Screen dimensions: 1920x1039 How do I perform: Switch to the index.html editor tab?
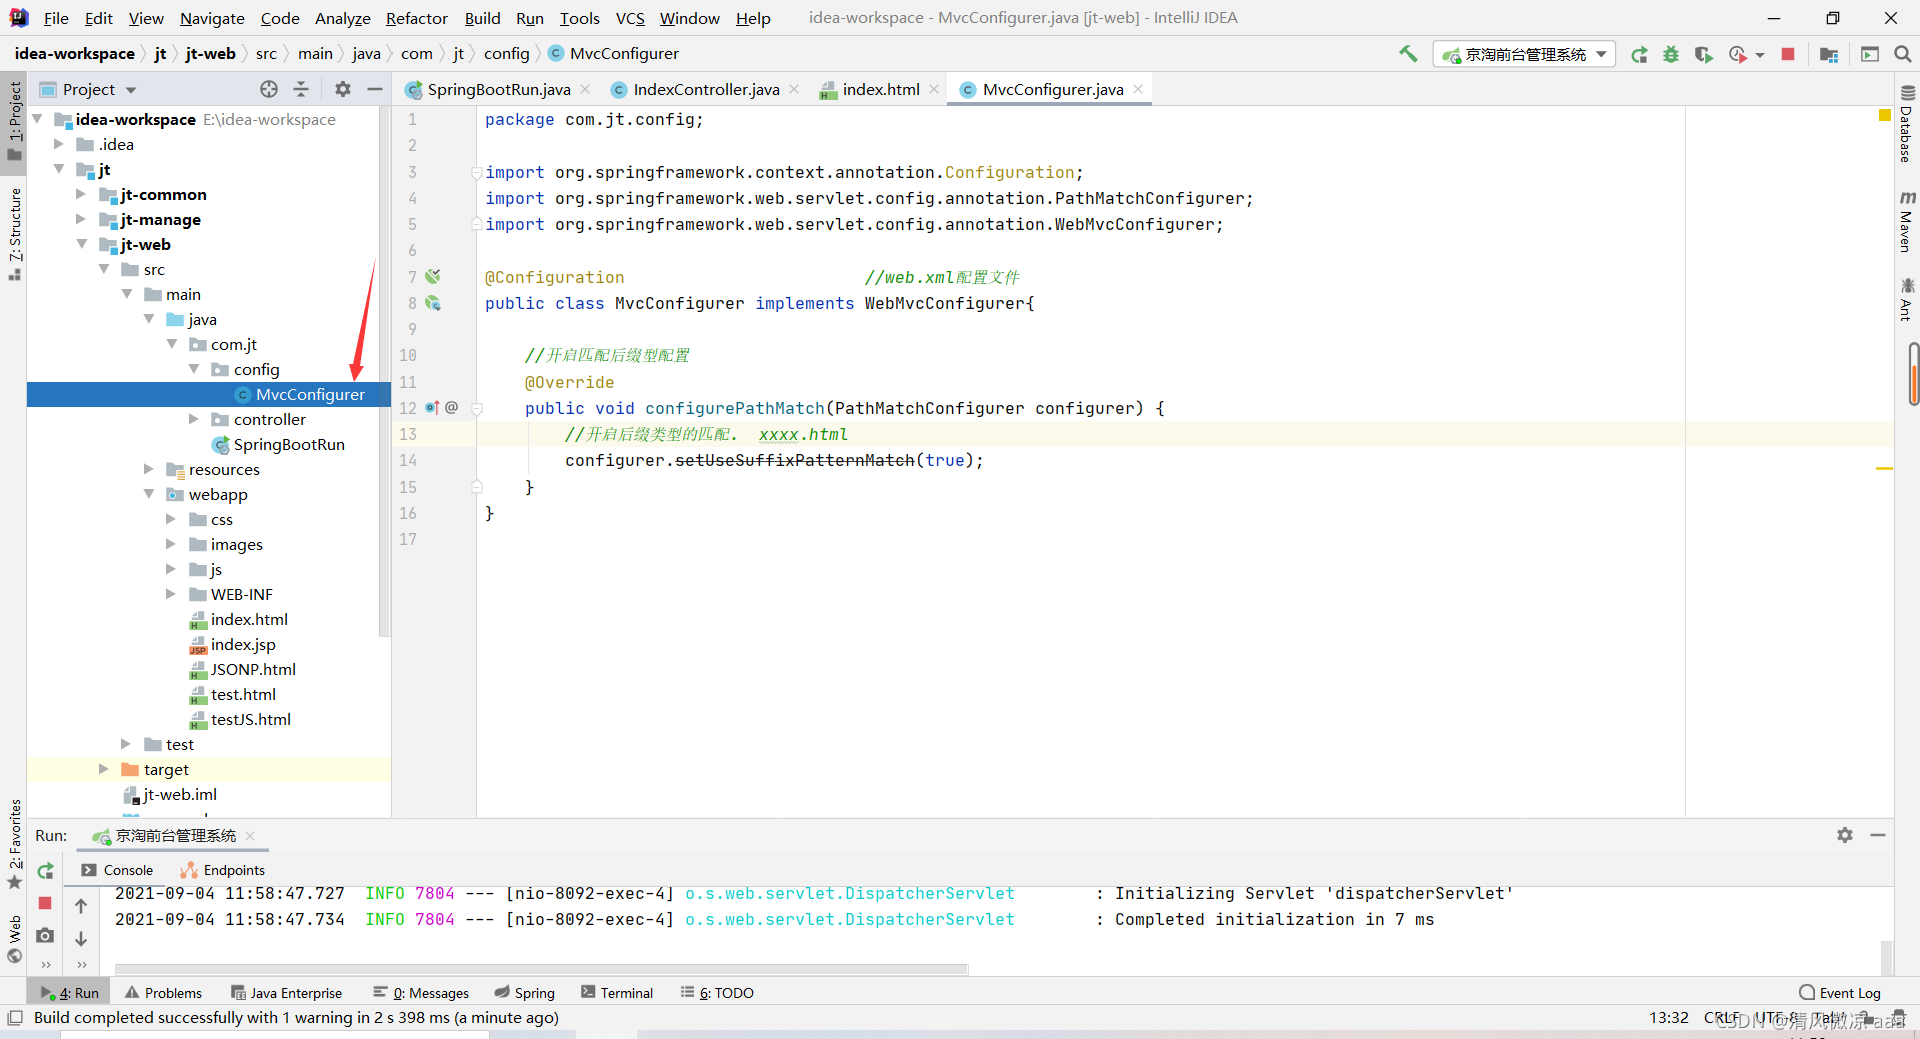[x=880, y=89]
